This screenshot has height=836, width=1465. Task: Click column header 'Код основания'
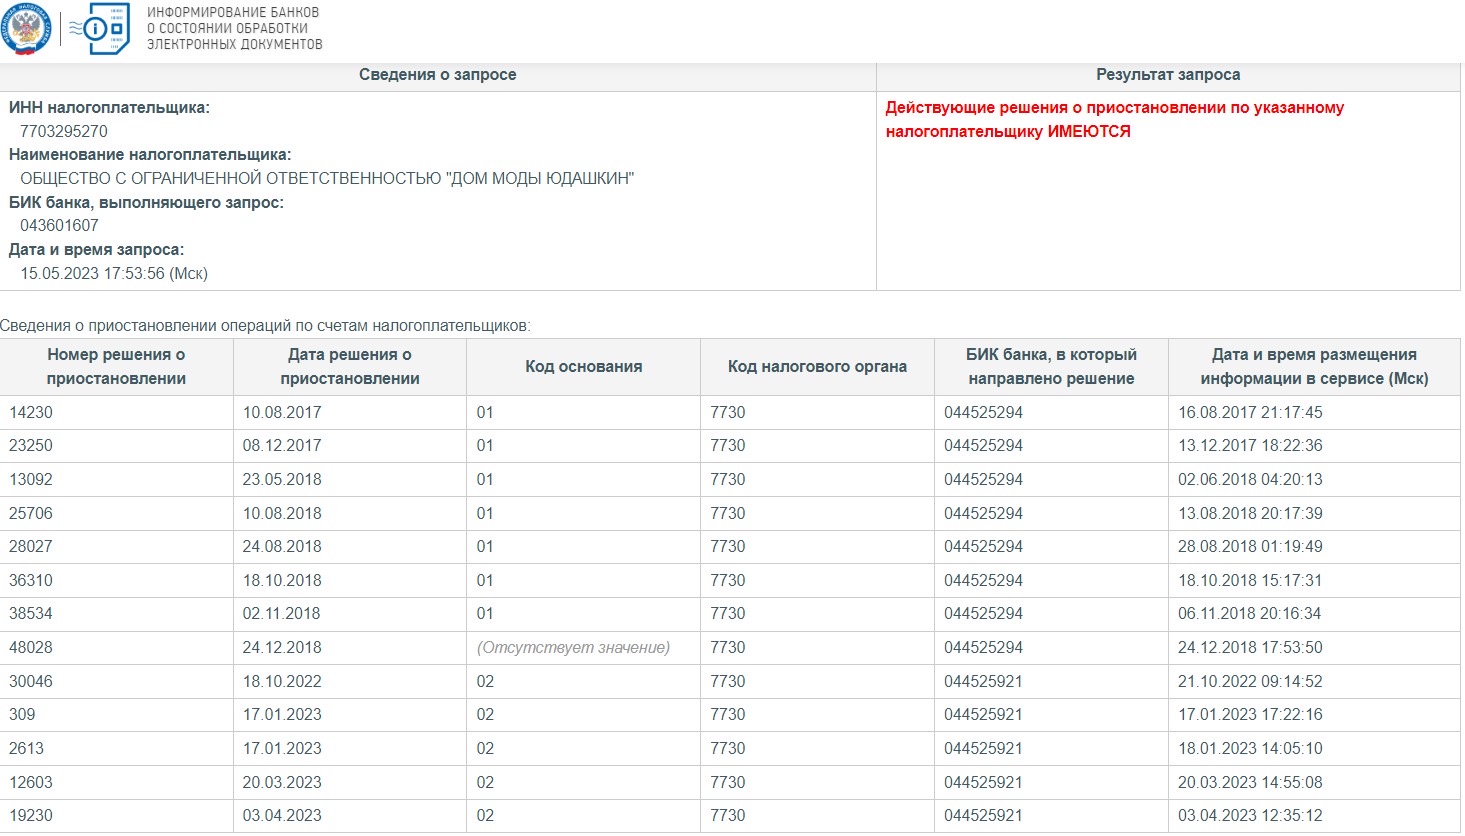tap(584, 367)
